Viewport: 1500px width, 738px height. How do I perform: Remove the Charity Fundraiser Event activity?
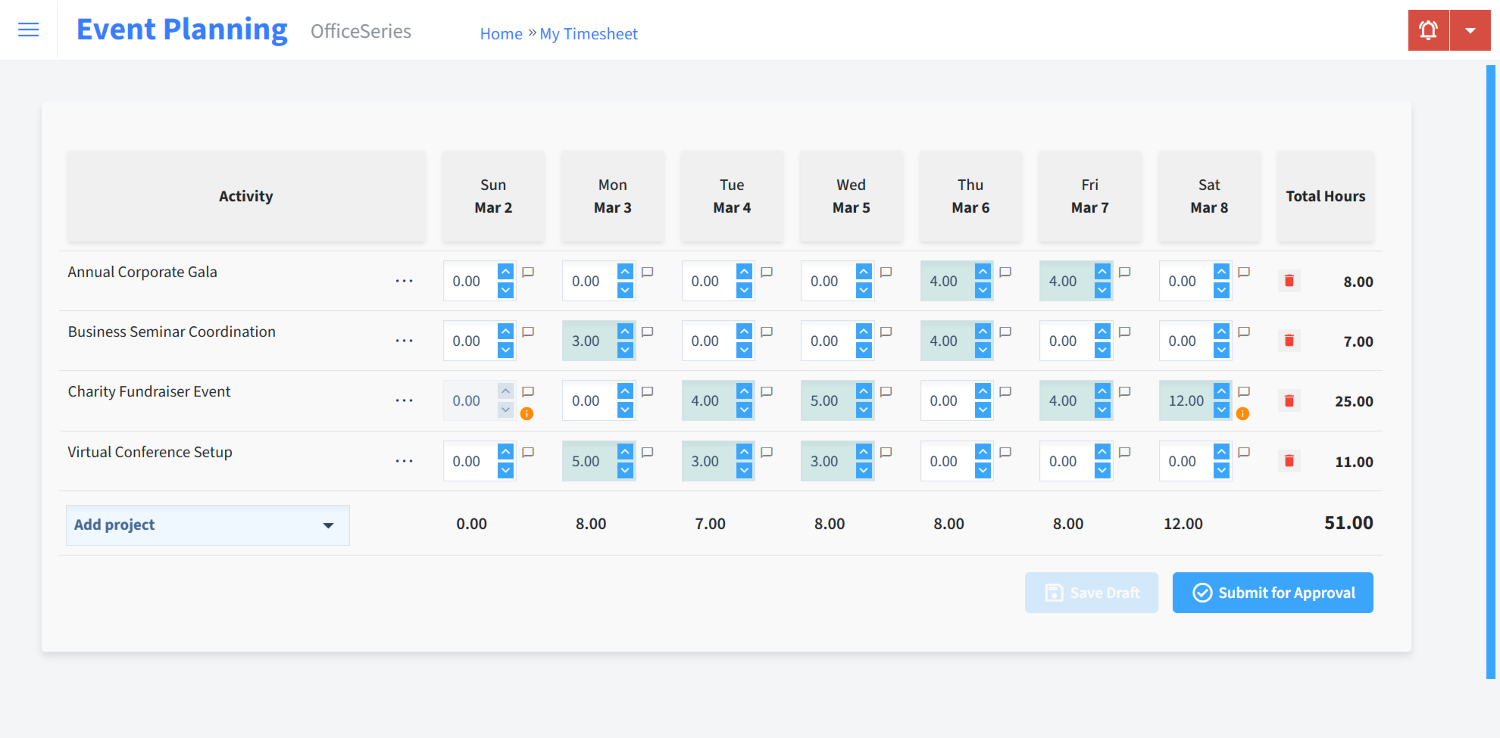pos(1288,400)
